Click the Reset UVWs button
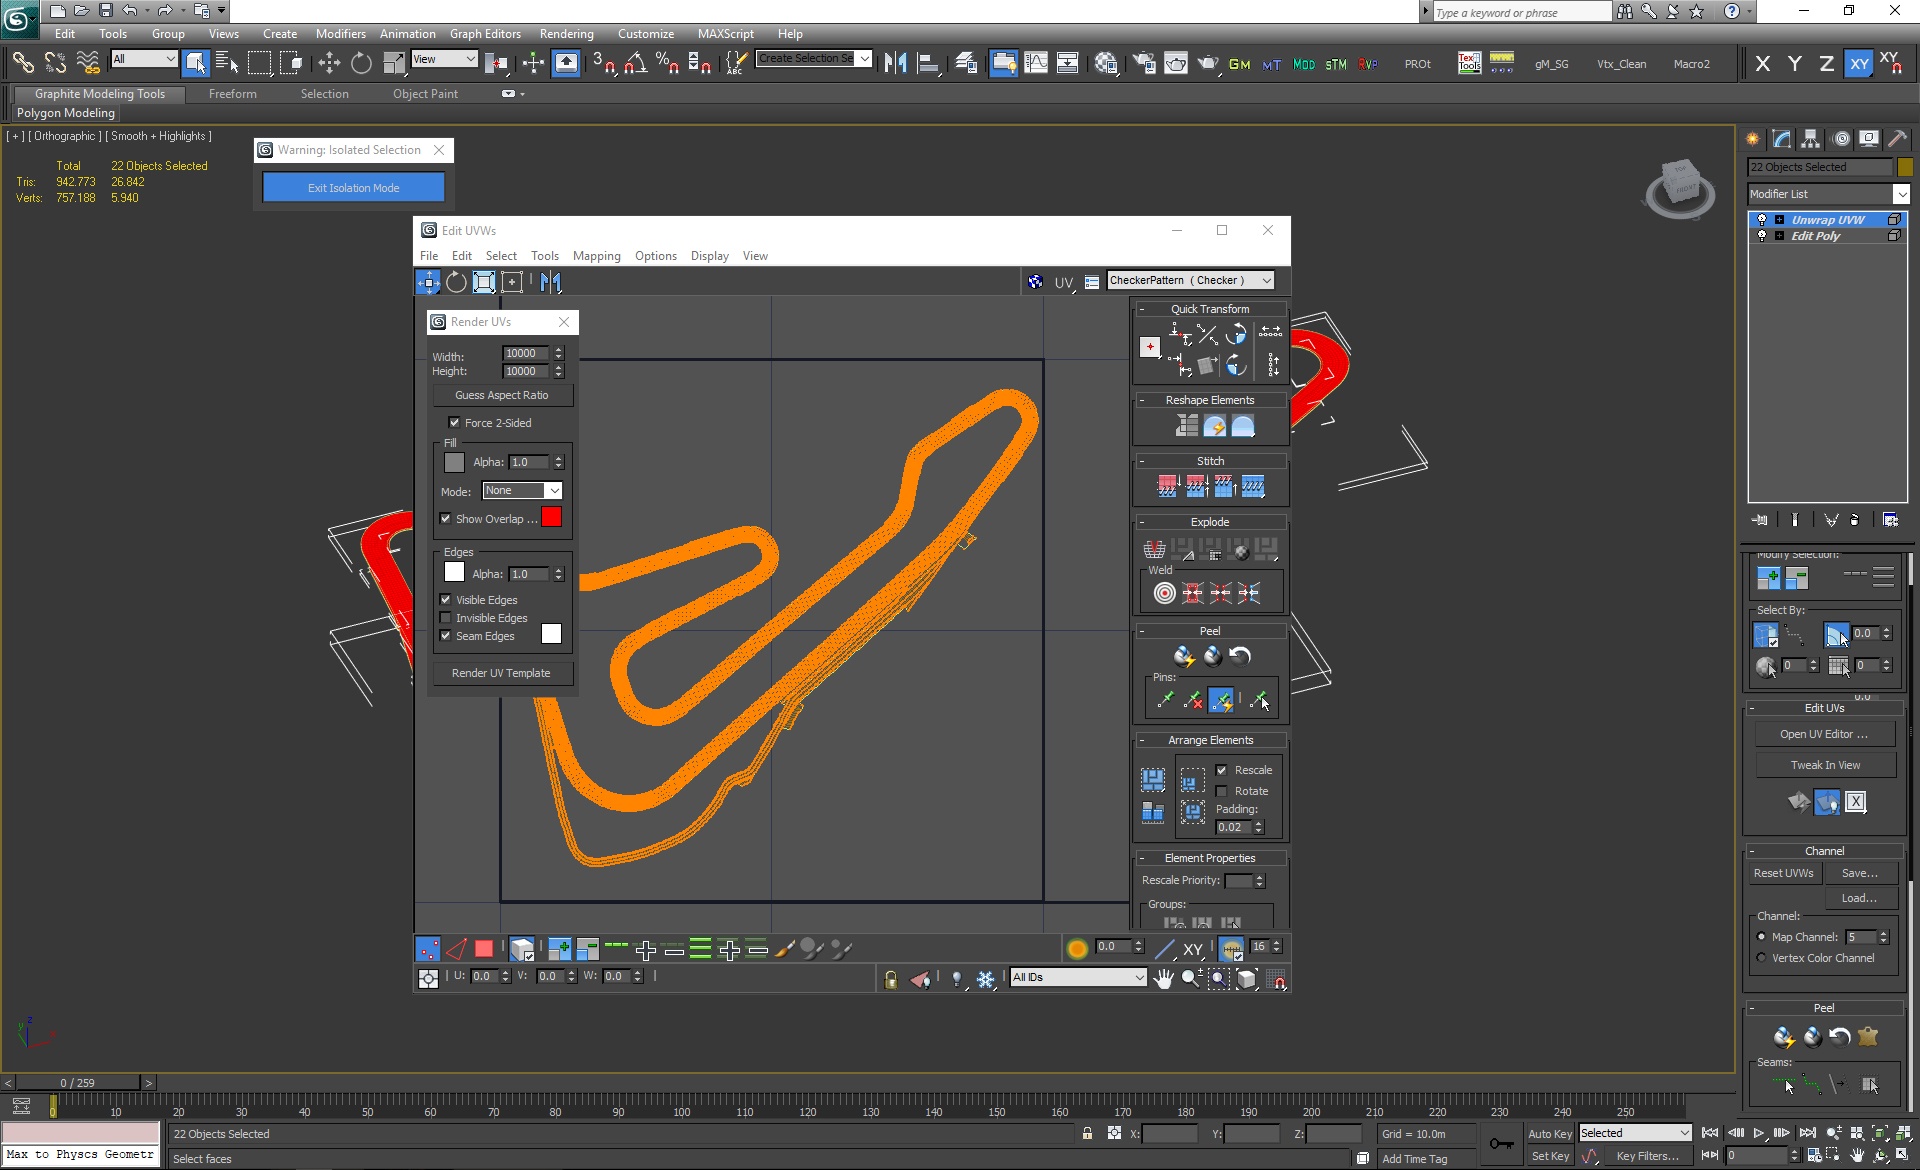 [x=1783, y=873]
